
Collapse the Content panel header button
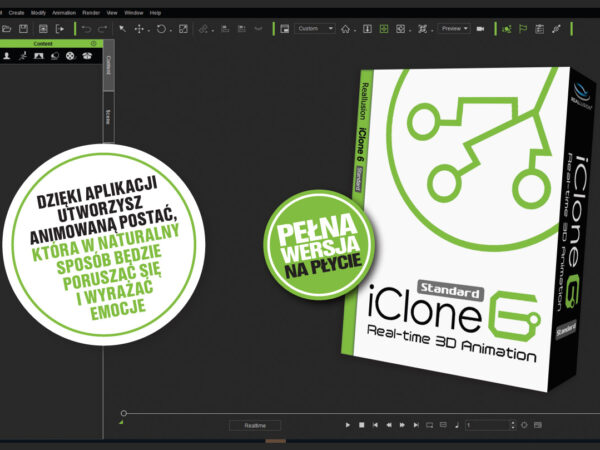click(94, 44)
